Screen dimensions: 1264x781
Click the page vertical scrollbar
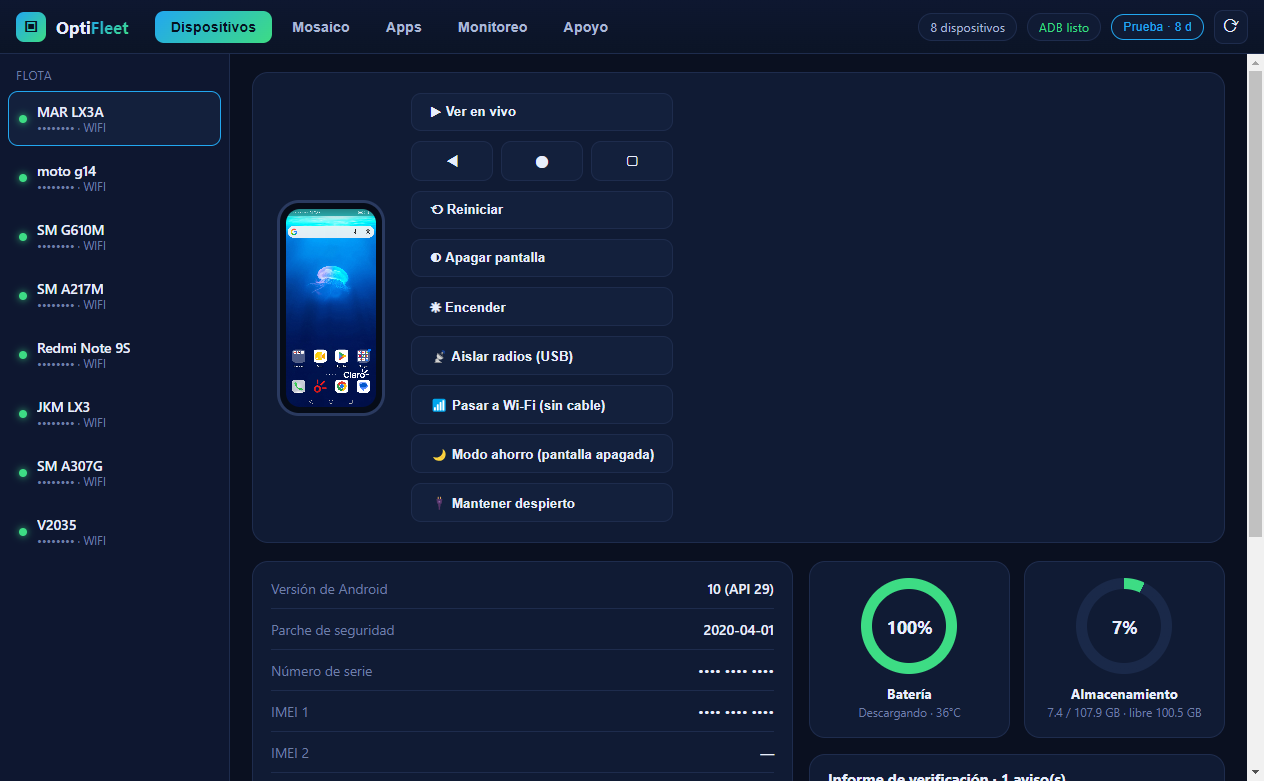pyautogui.click(x=1256, y=305)
